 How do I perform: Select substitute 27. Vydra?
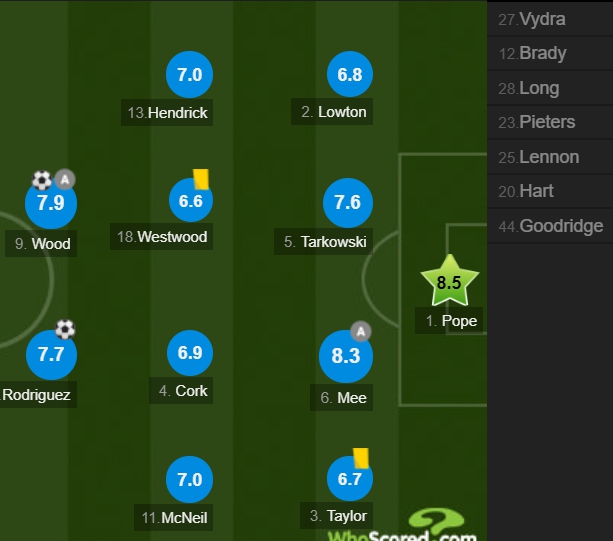click(x=550, y=19)
